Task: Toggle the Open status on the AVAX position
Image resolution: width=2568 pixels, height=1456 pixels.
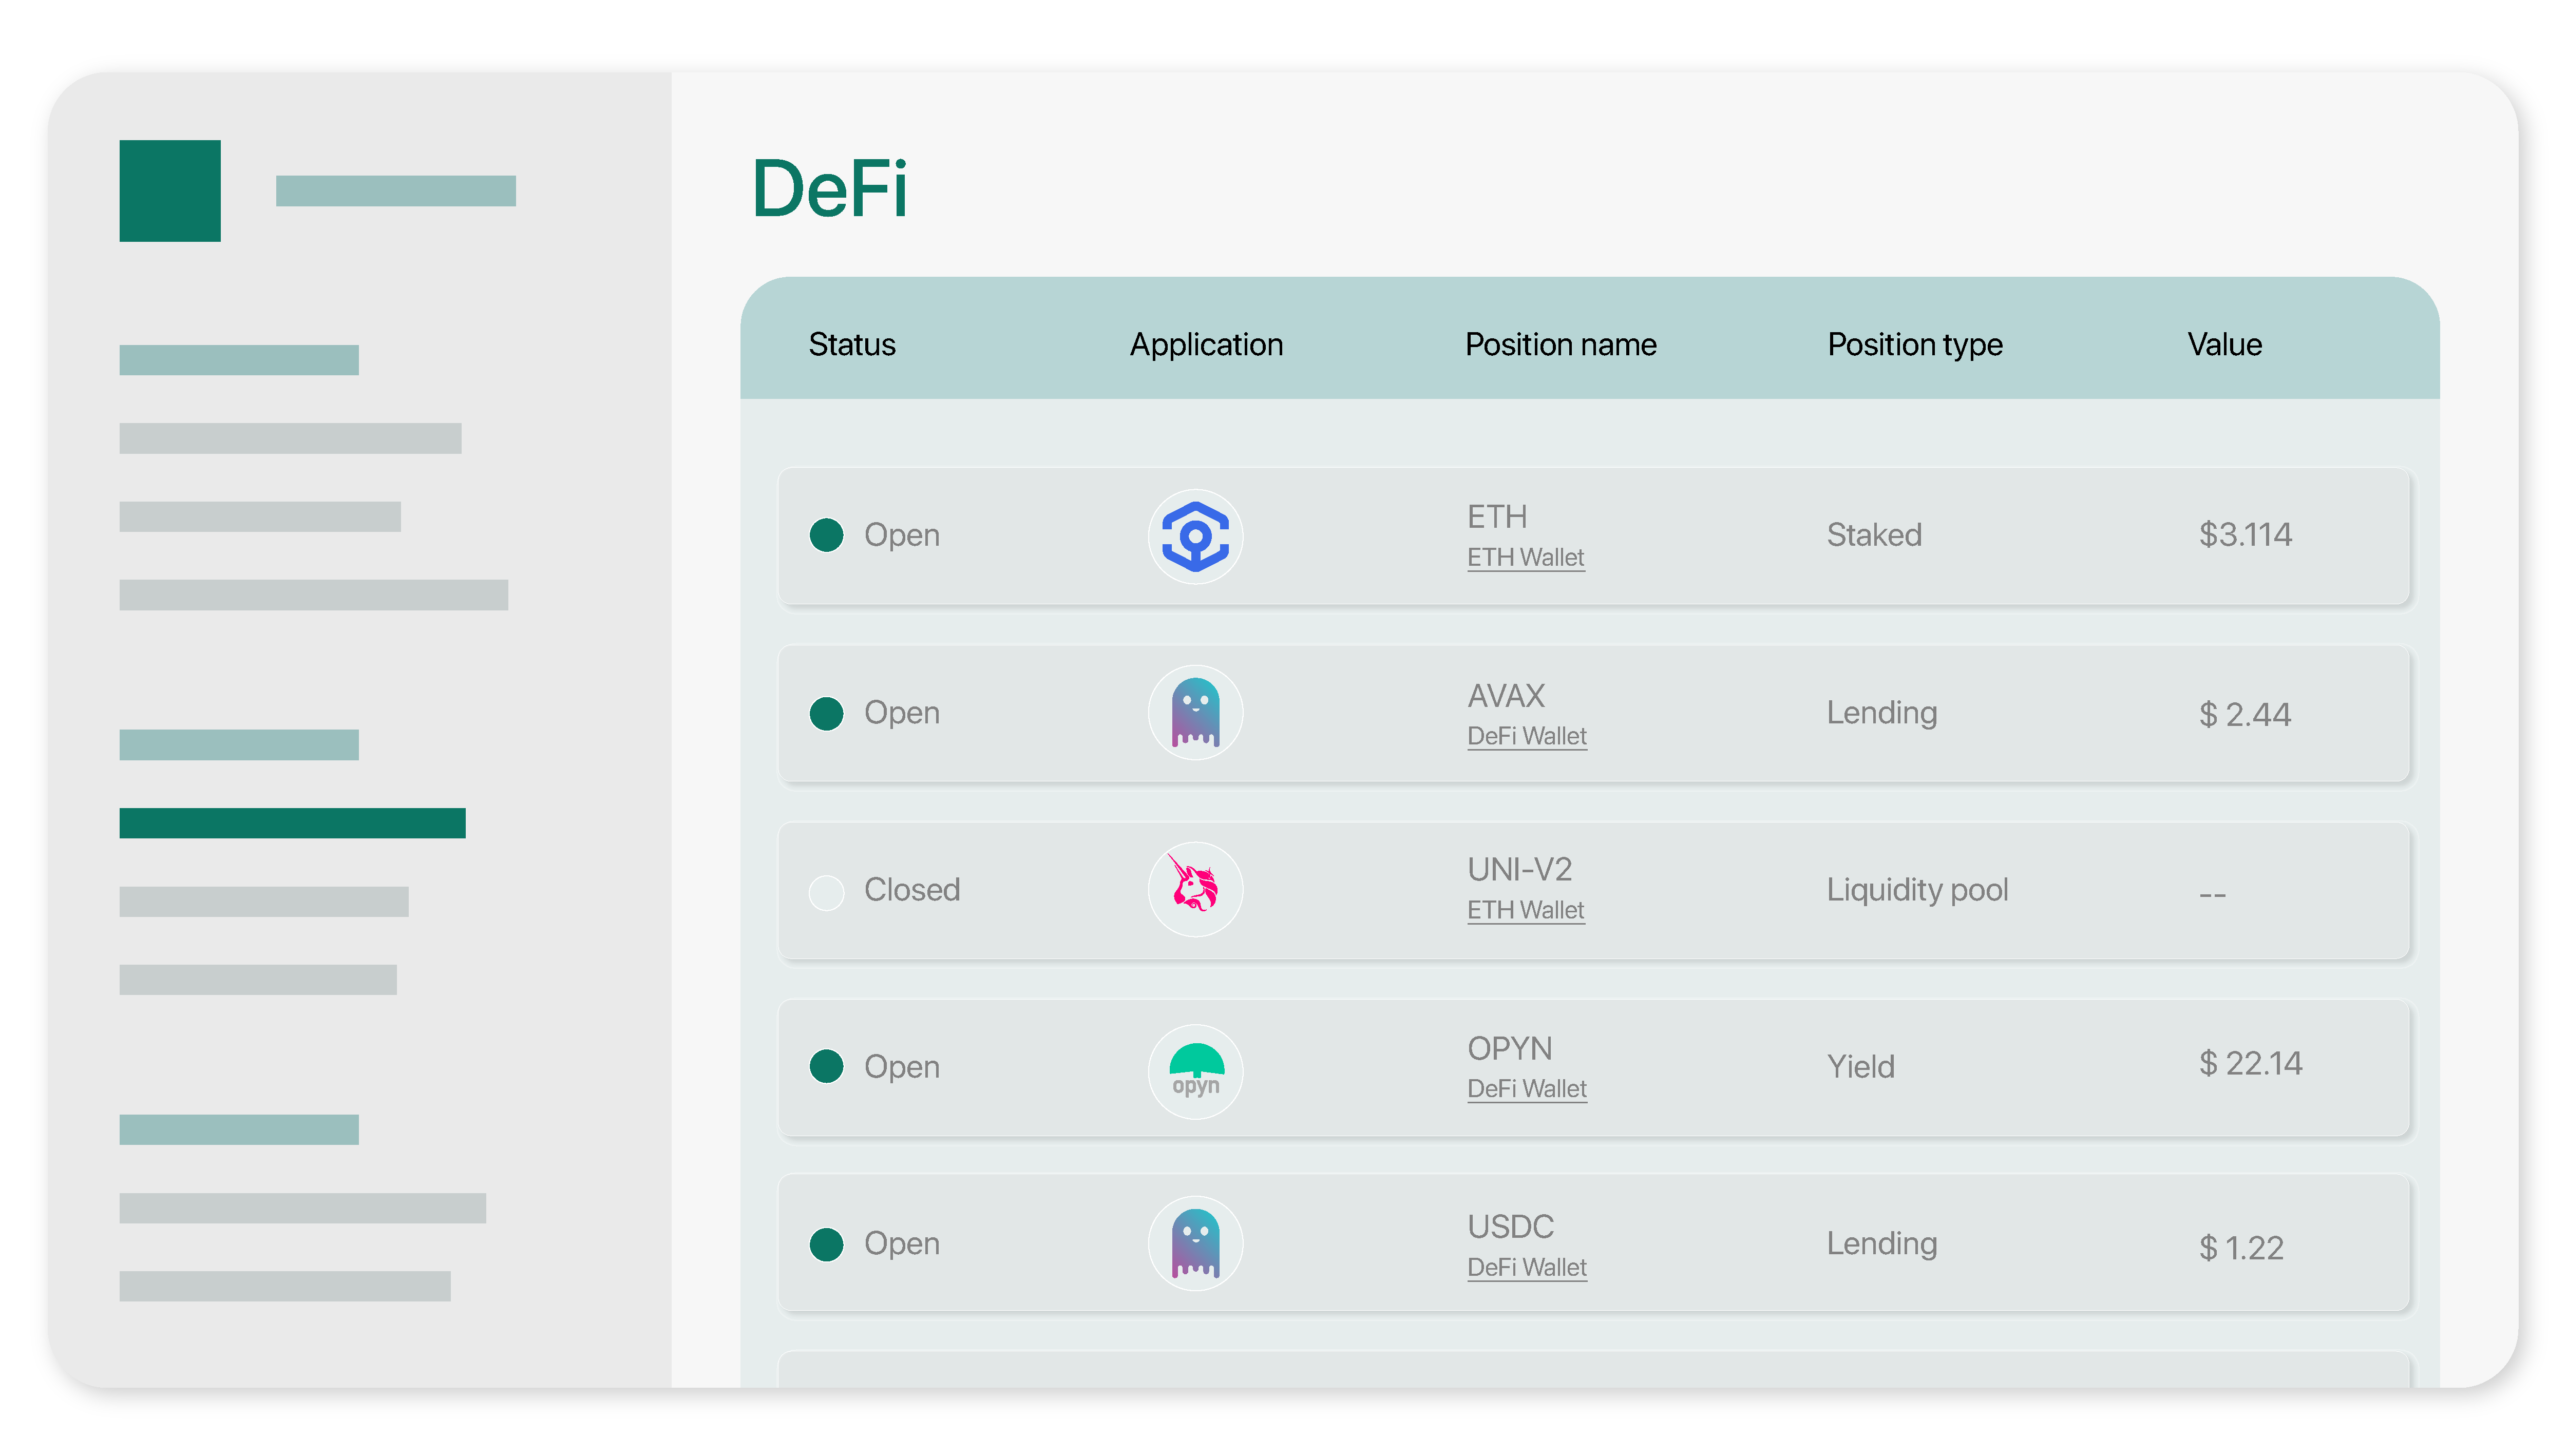Action: (827, 713)
